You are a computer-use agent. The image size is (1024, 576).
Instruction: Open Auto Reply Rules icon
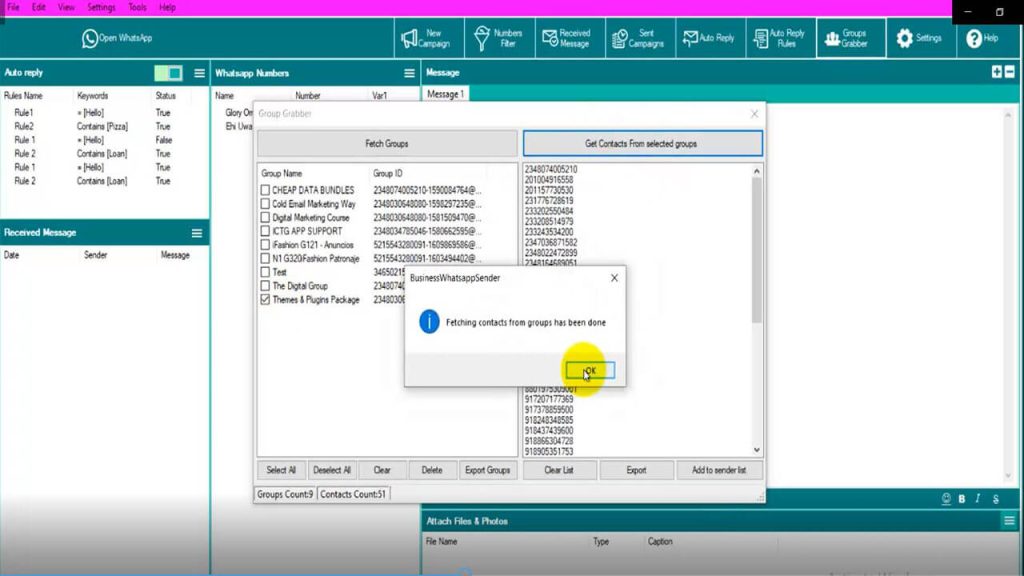point(778,38)
